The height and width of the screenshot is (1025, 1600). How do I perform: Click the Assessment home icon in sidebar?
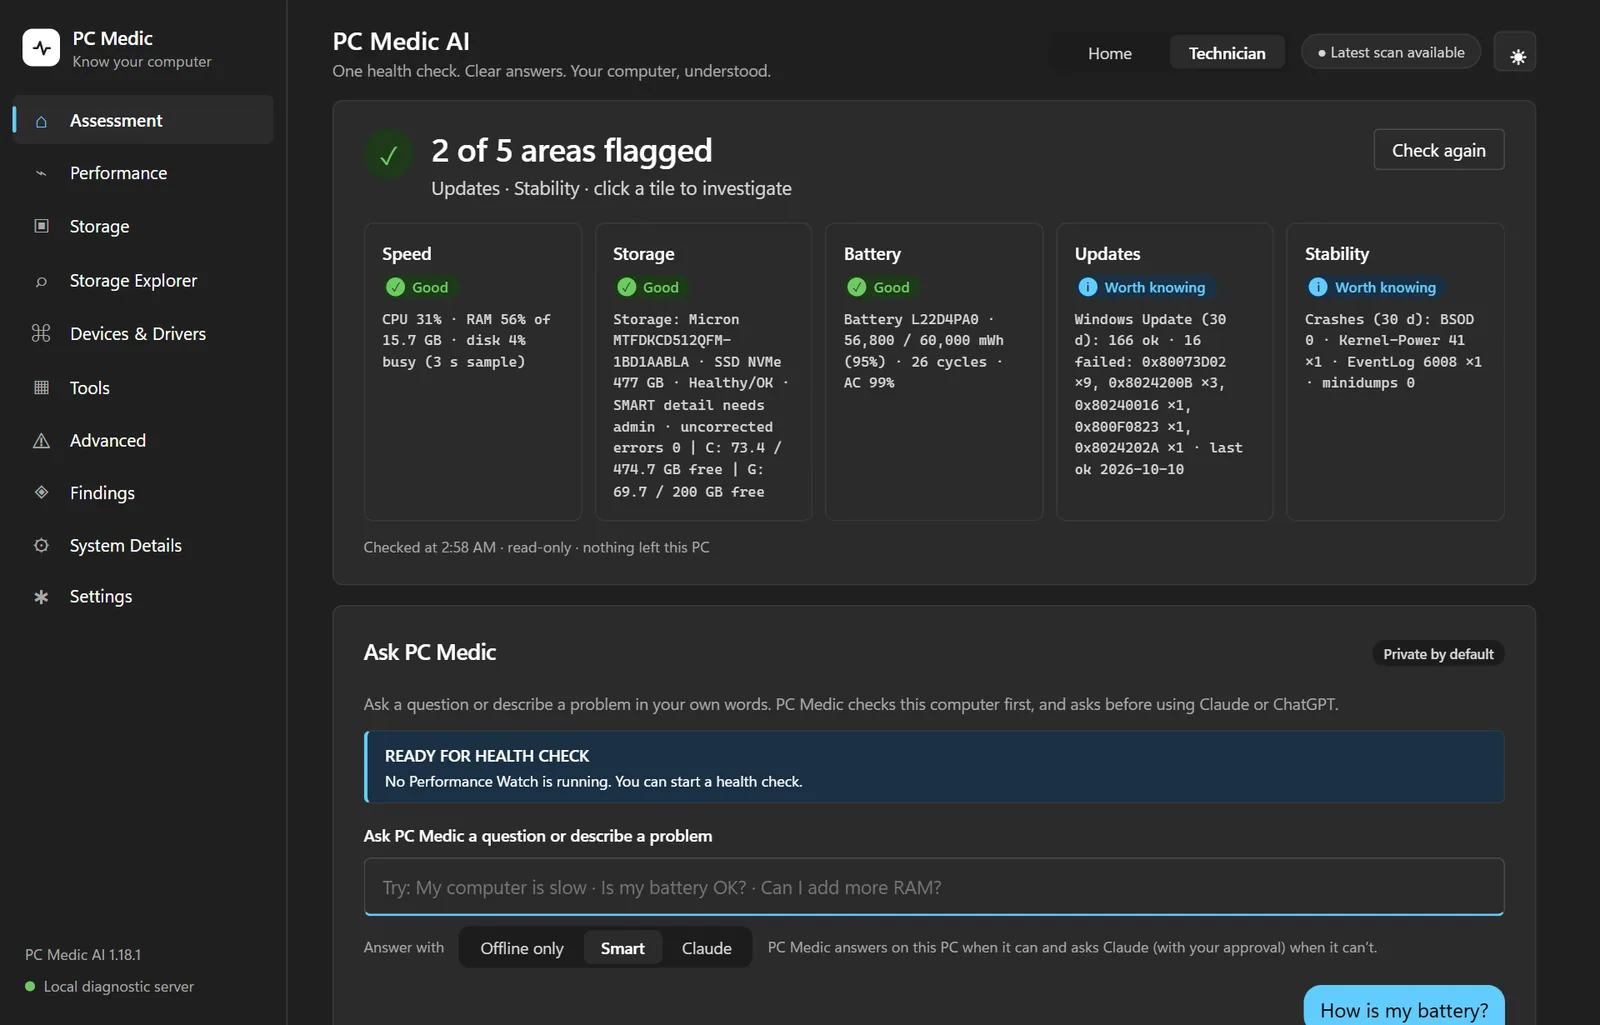click(41, 121)
